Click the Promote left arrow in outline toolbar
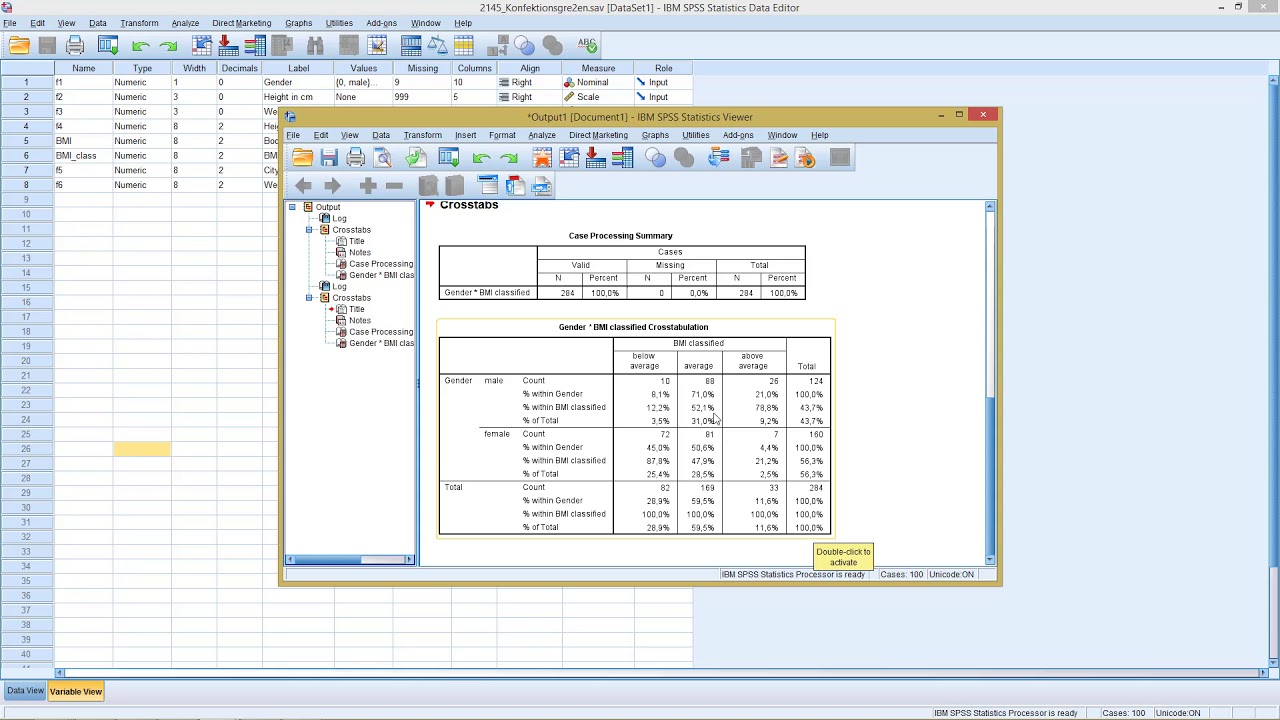 click(304, 186)
